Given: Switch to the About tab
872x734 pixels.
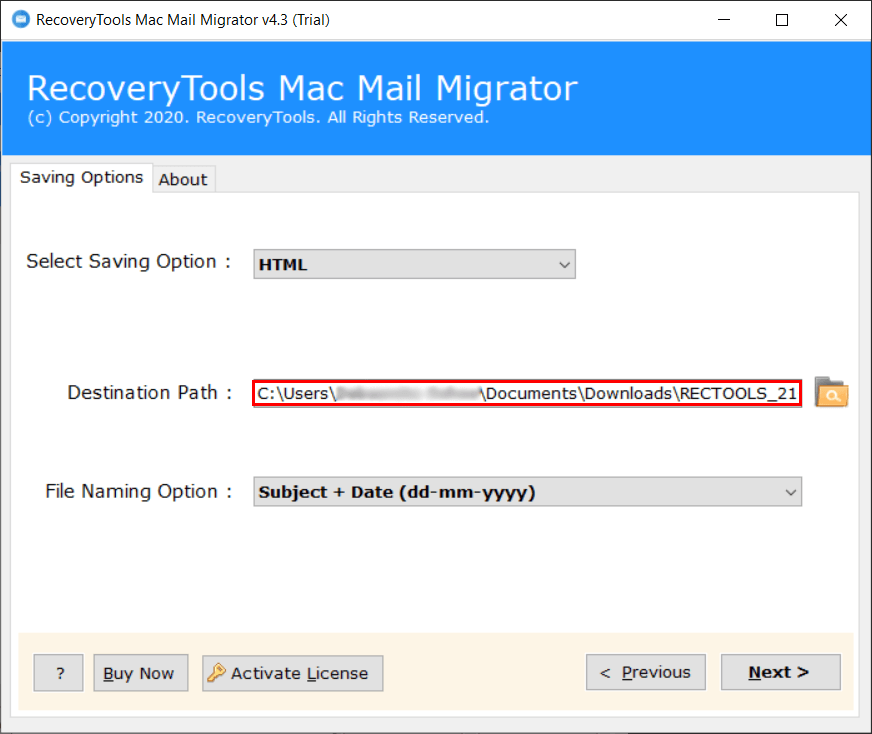Looking at the screenshot, I should (x=183, y=179).
